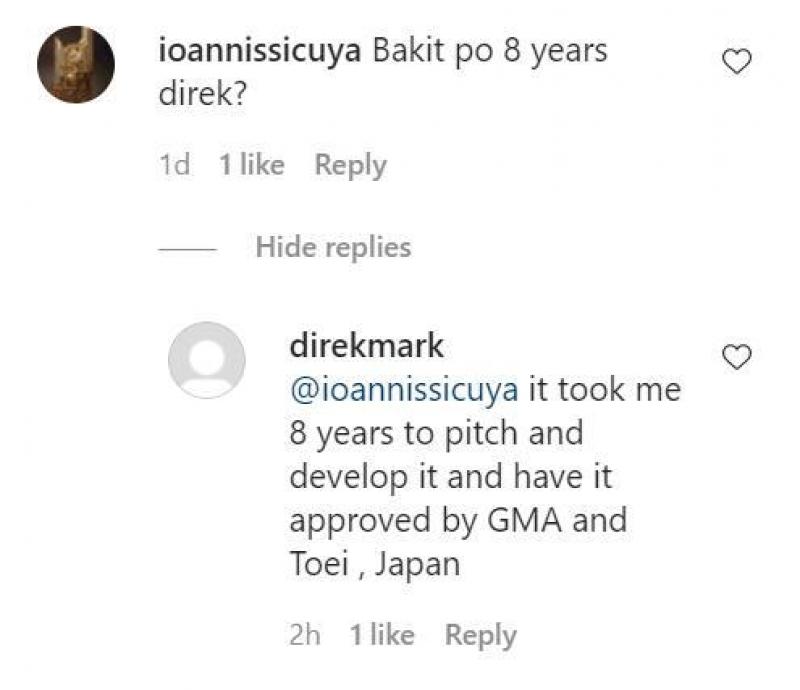Collapse thread with Hide replies
Image resolution: width=800 pixels, height=690 pixels.
pos(333,247)
